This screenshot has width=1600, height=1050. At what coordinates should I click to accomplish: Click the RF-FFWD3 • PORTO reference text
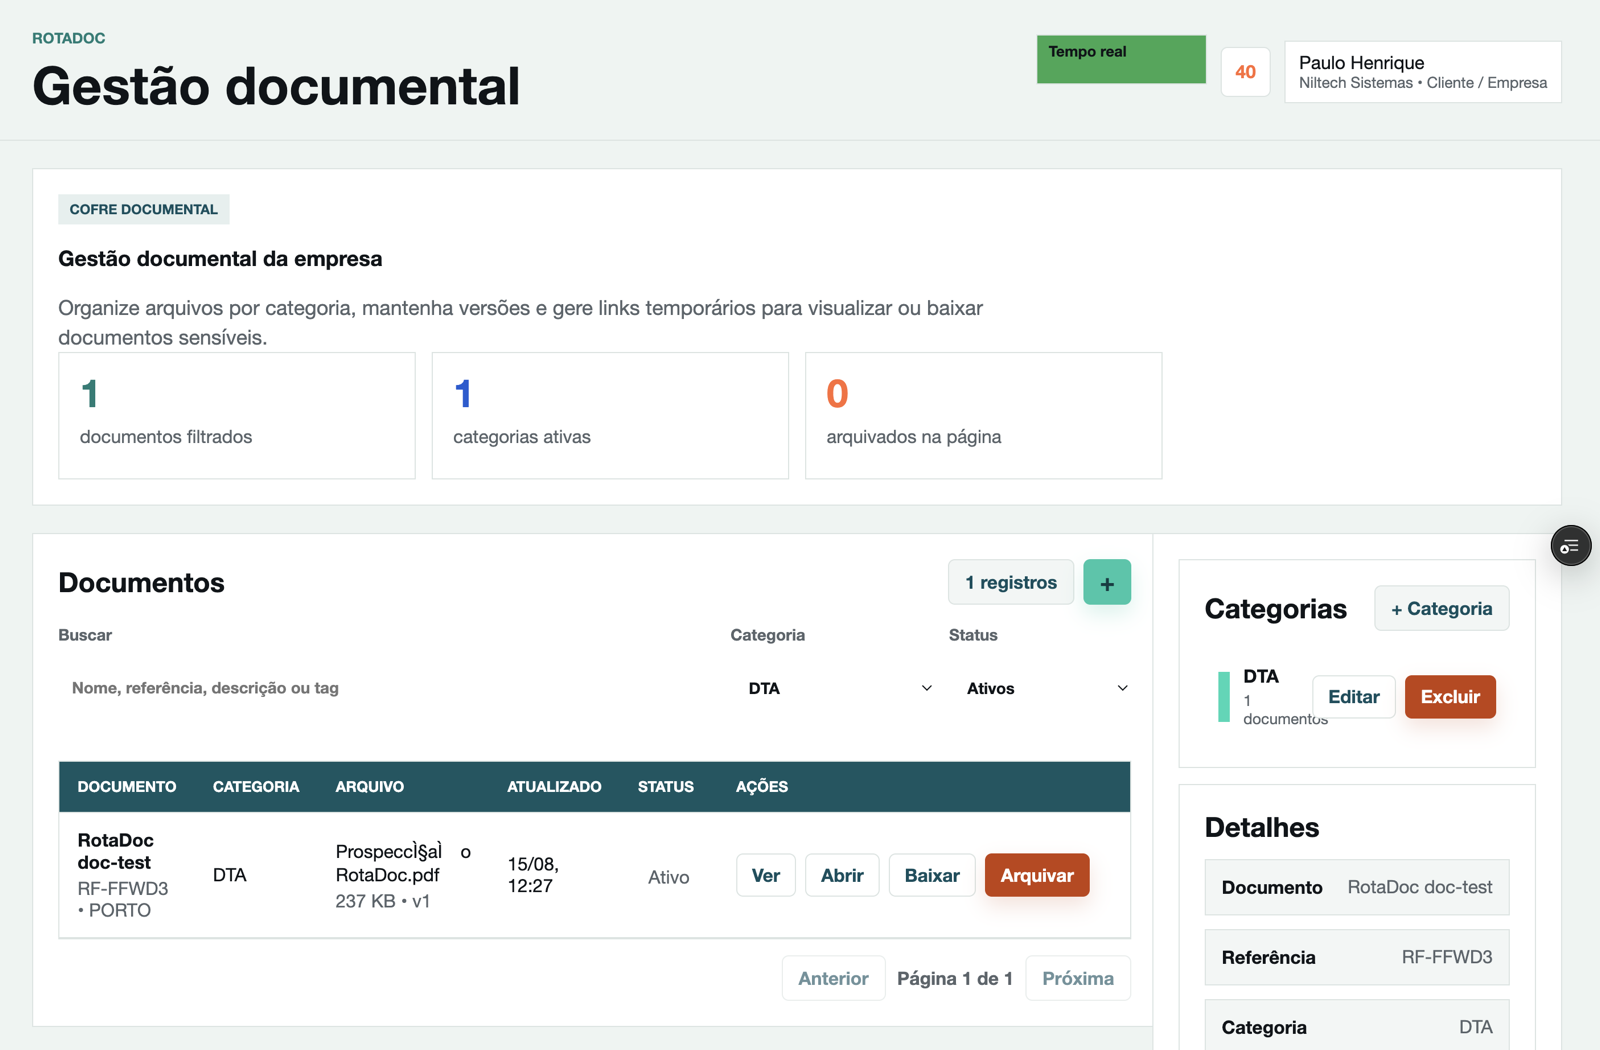click(x=123, y=899)
